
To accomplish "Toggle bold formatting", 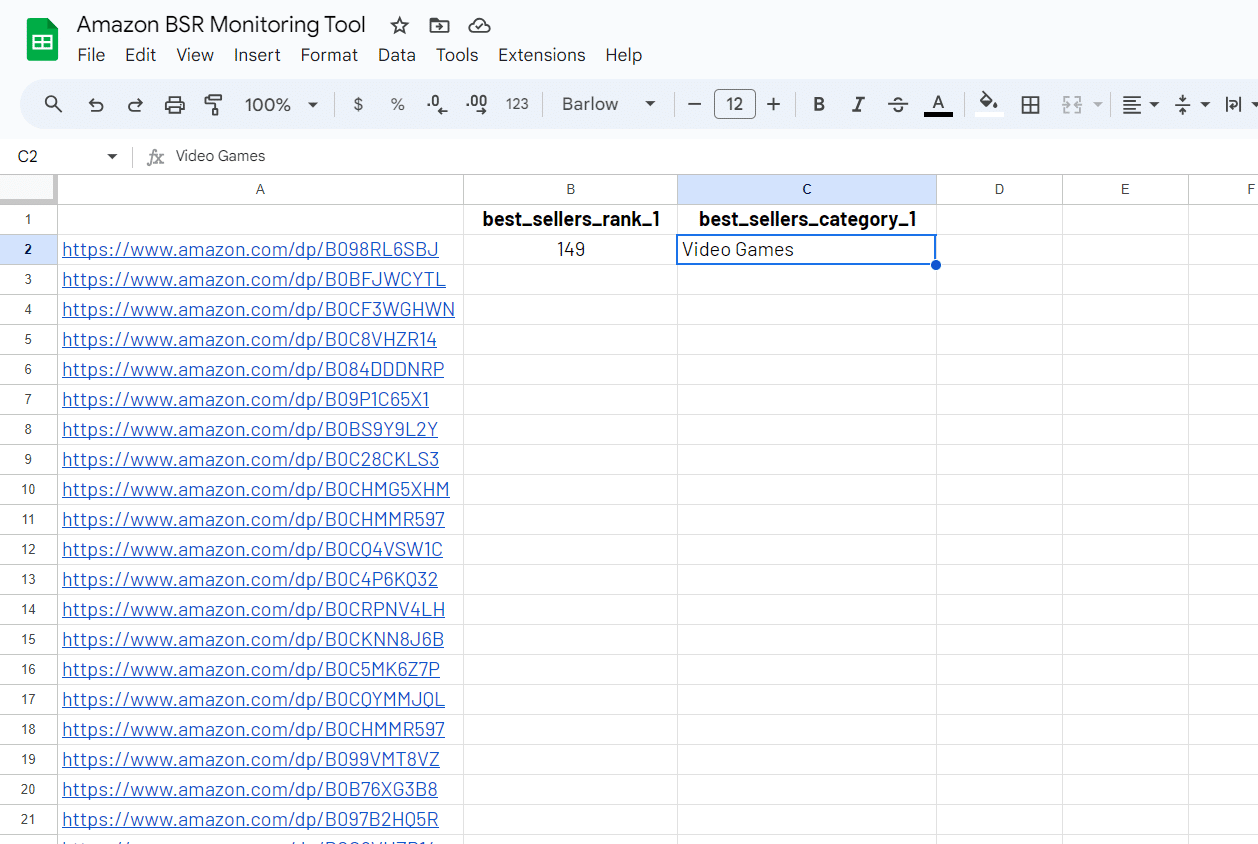I will [819, 105].
